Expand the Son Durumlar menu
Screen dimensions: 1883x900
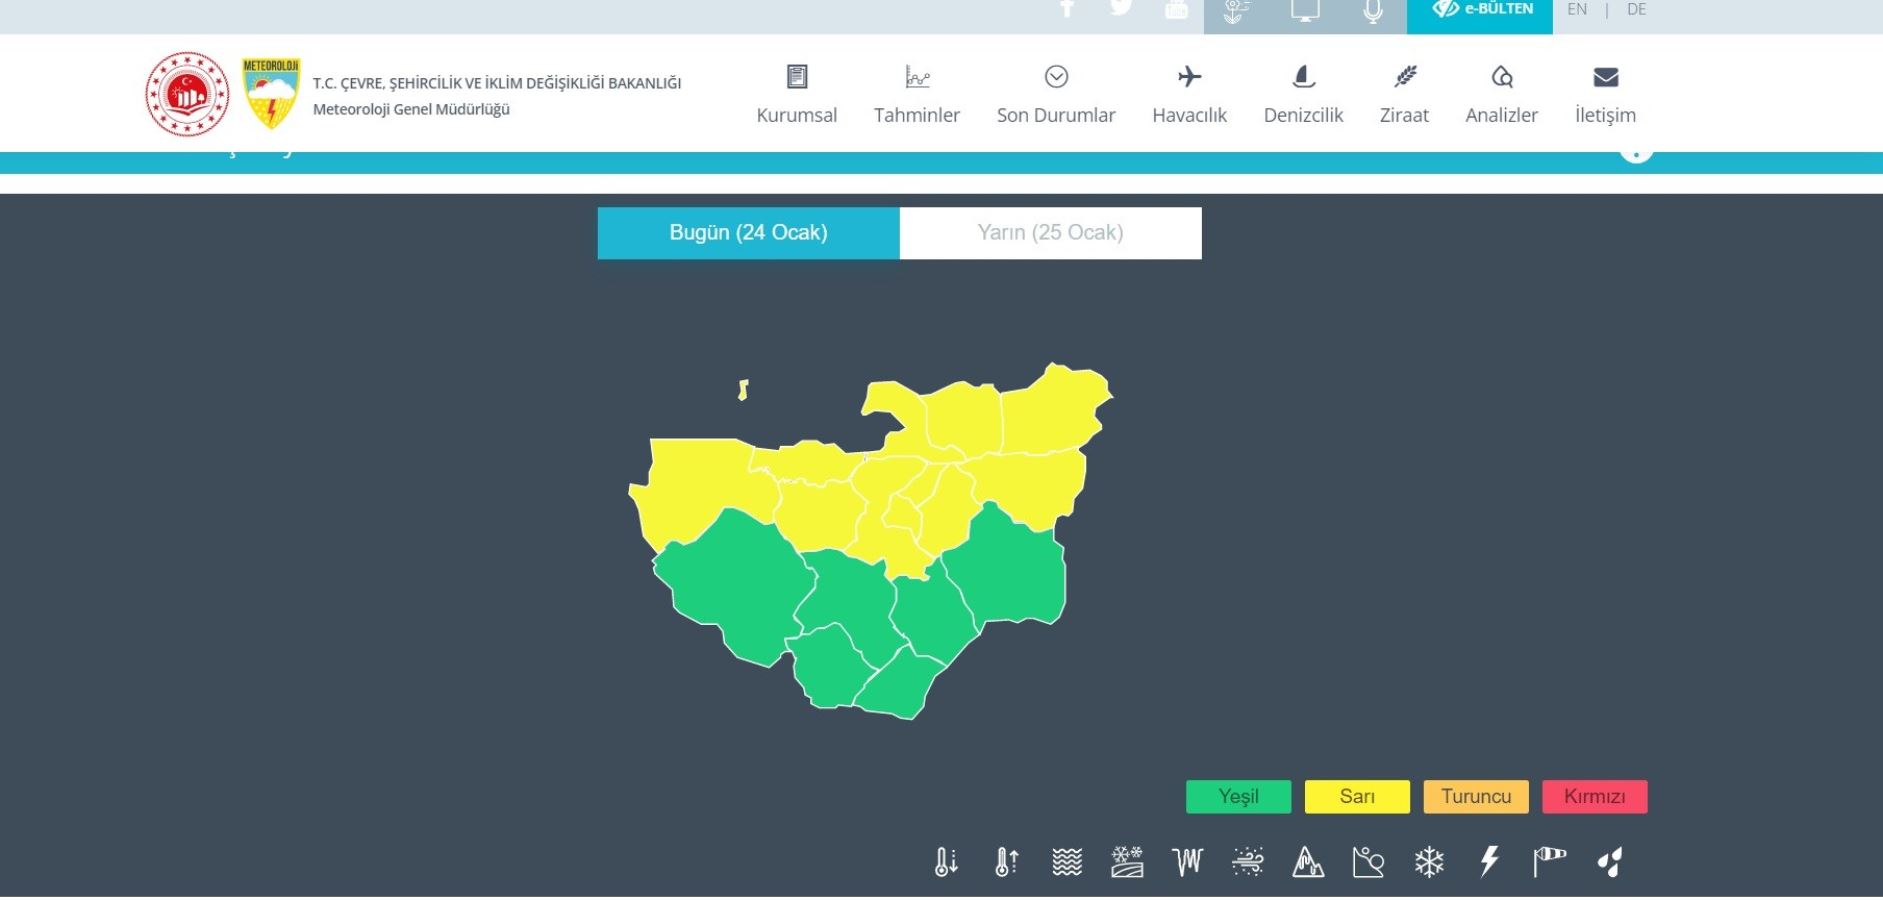point(1055,95)
